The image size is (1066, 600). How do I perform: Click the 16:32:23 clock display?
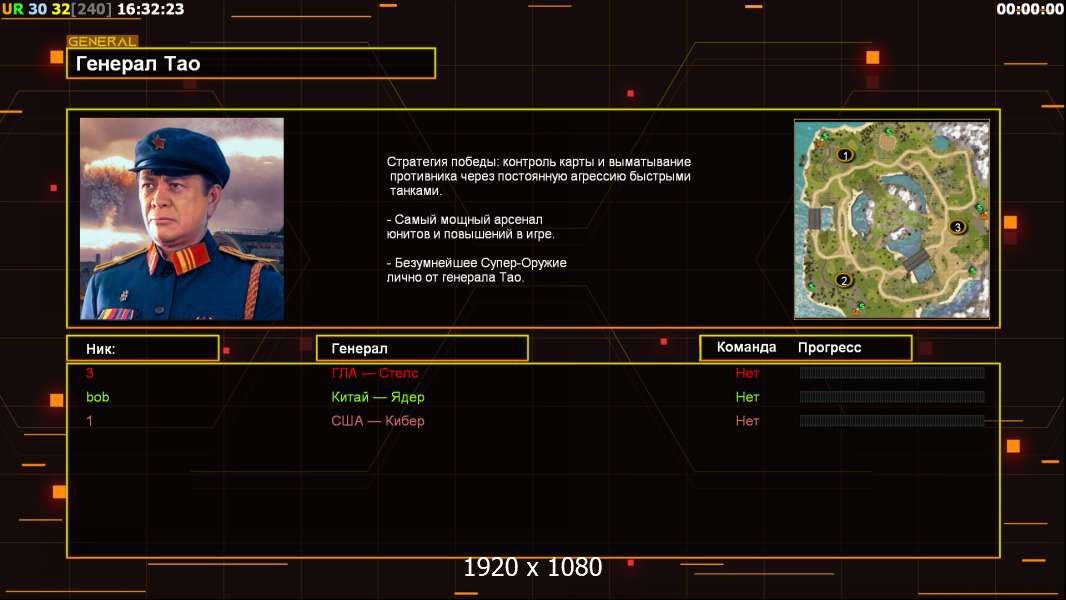[x=150, y=9]
